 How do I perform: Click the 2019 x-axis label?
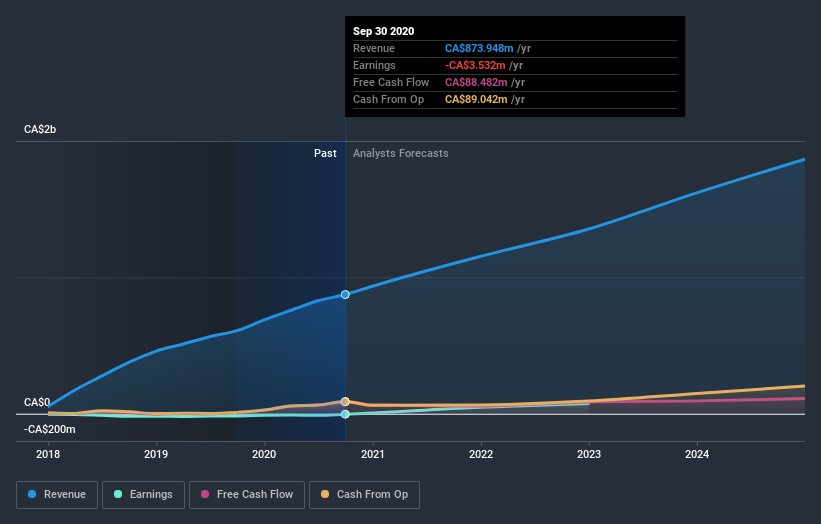point(156,454)
